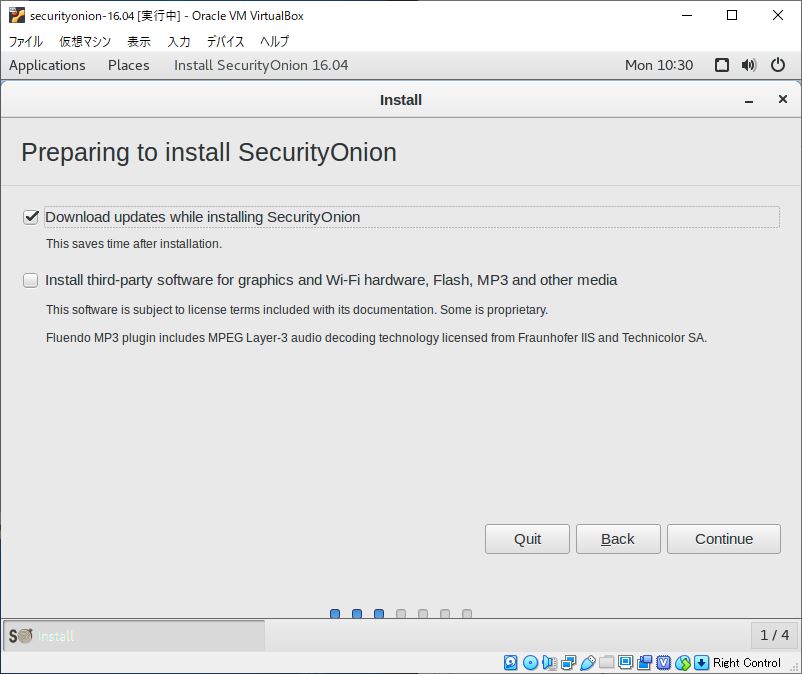The width and height of the screenshot is (802, 674).
Task: Click Install SecurityOnion 16.04 panel item
Action: (261, 65)
